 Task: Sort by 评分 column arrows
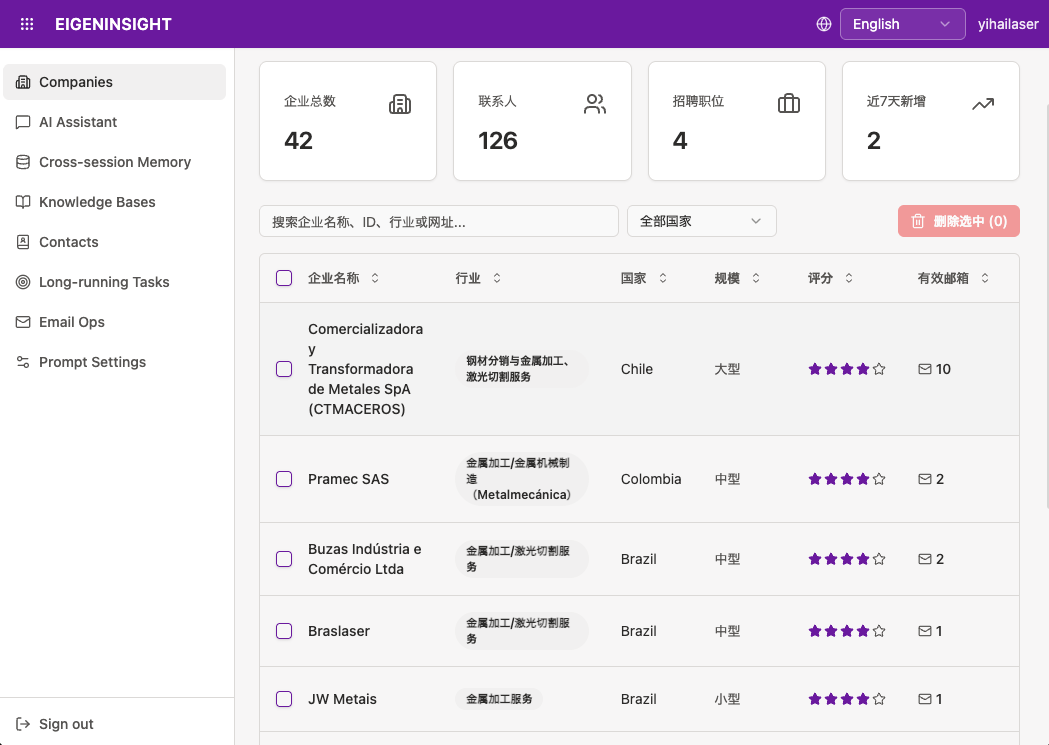(849, 278)
